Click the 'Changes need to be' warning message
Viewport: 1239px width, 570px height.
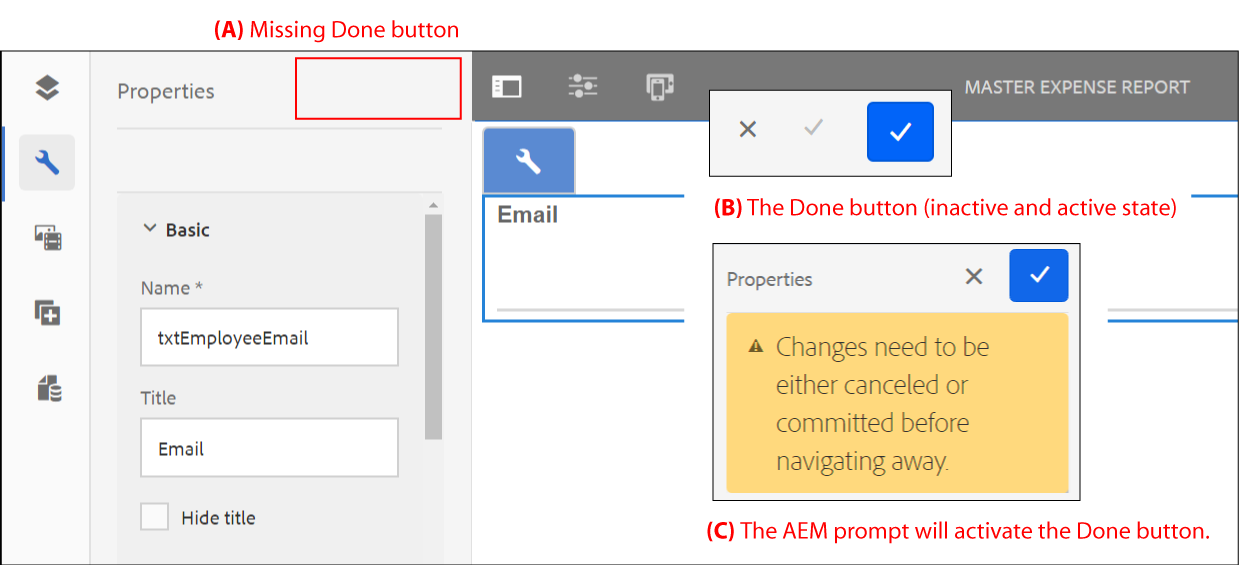(x=883, y=404)
